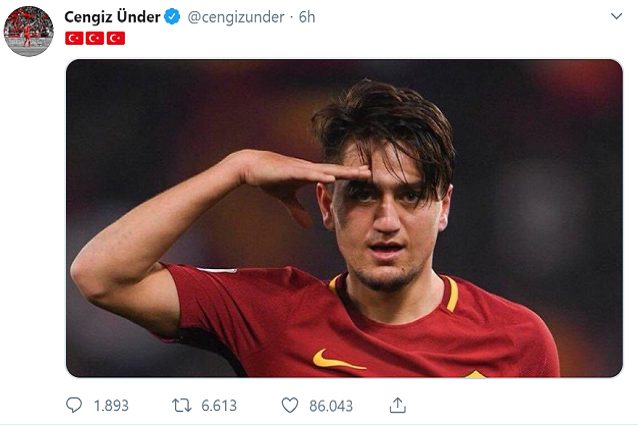Image resolution: width=638 pixels, height=425 pixels.
Task: Click the 6.613 retweets count
Action: (x=219, y=405)
